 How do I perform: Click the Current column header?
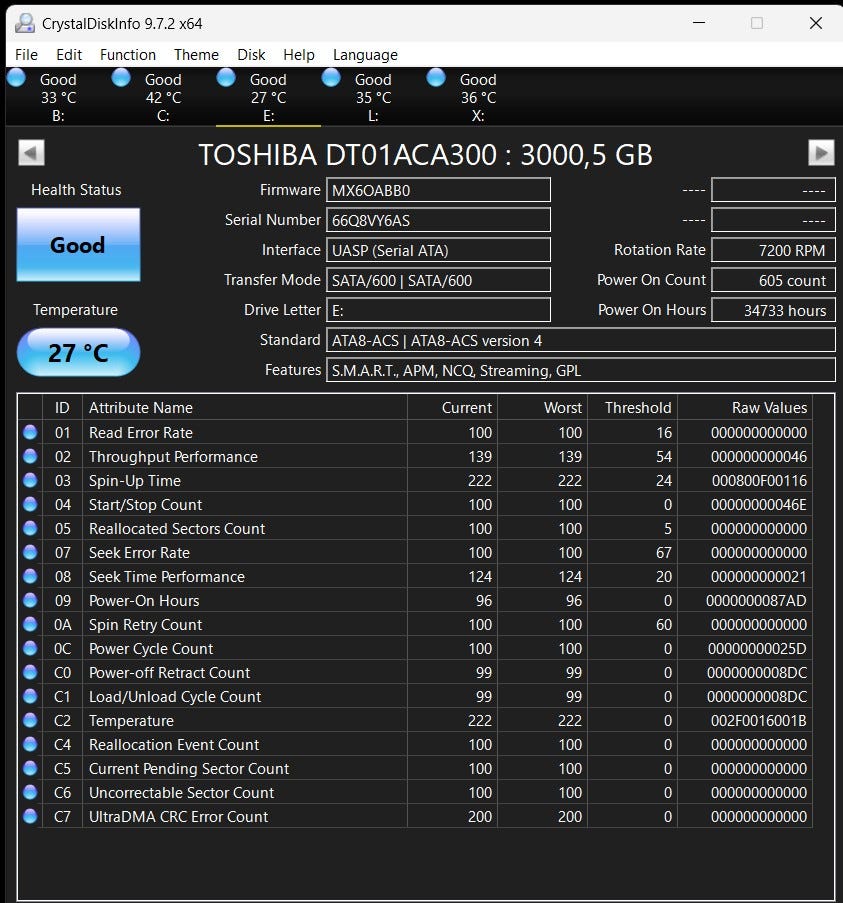point(453,408)
